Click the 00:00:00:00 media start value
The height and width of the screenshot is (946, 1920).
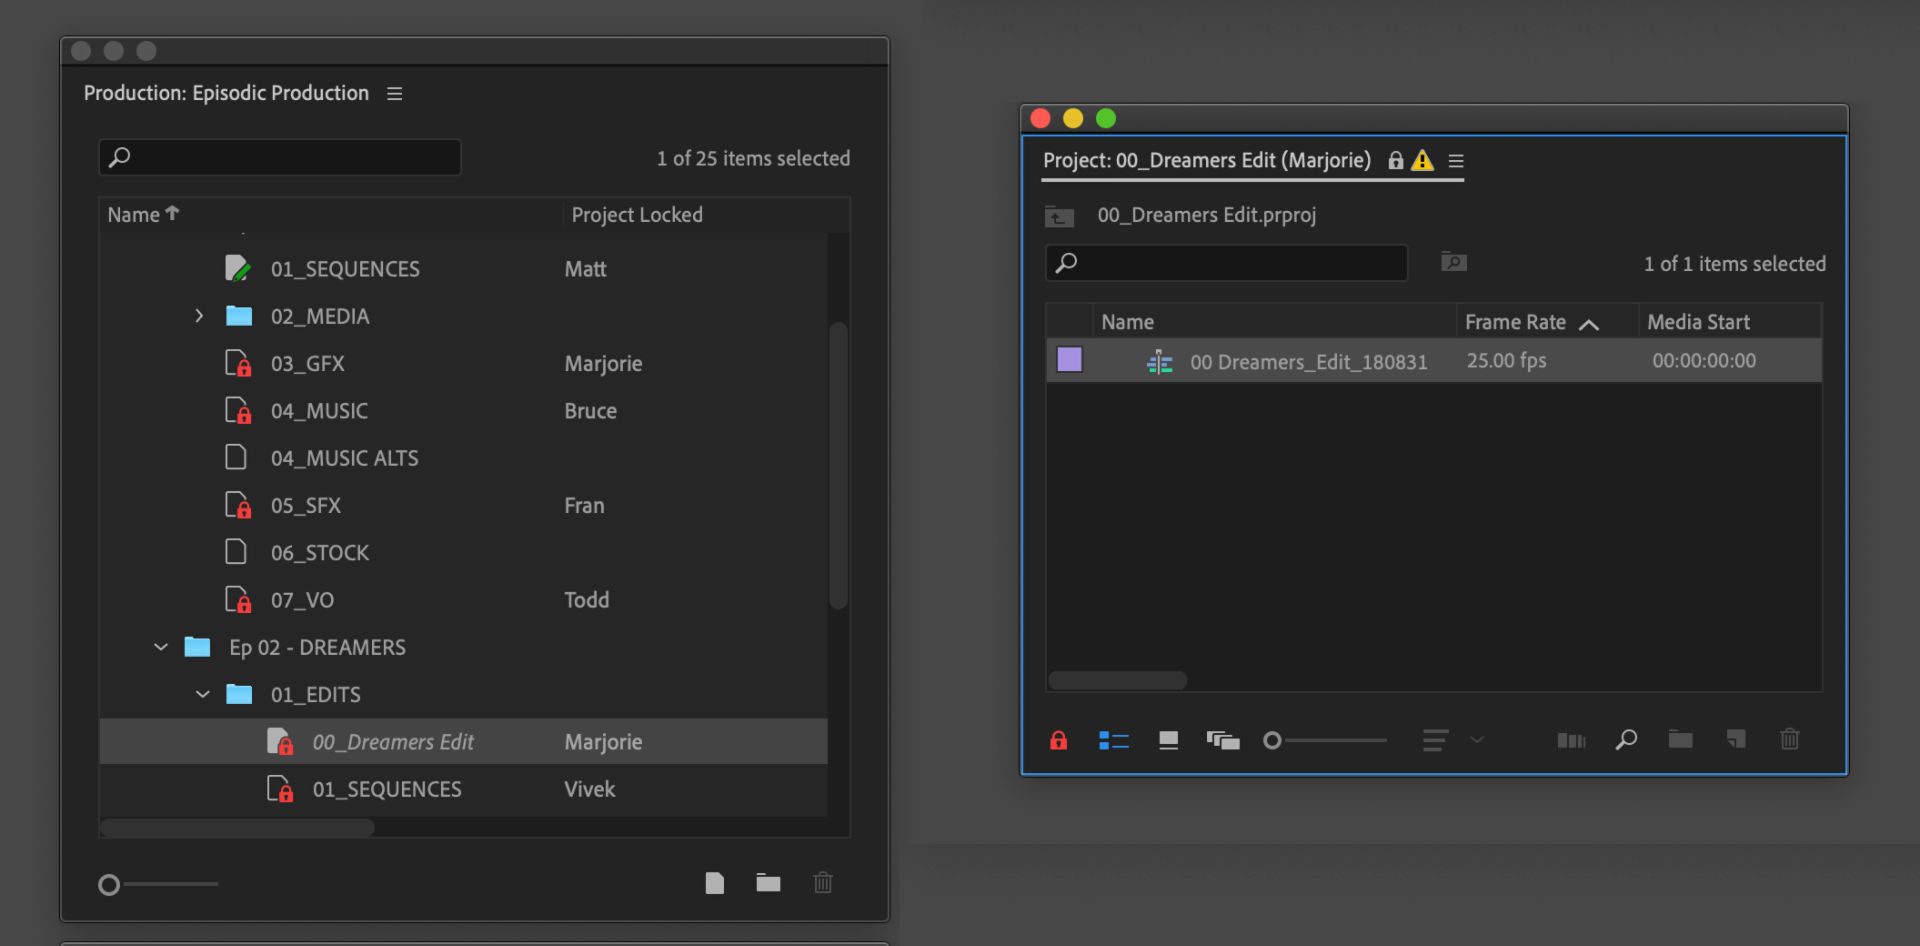tap(1704, 361)
